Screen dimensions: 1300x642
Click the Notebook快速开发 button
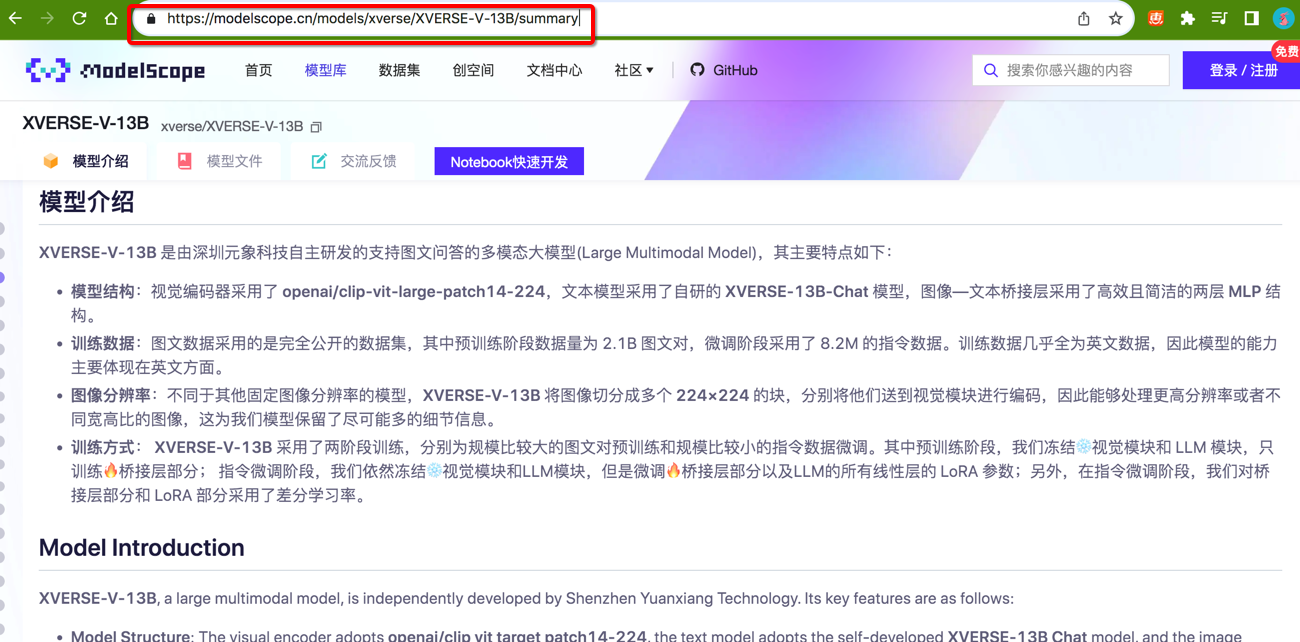[x=509, y=162]
